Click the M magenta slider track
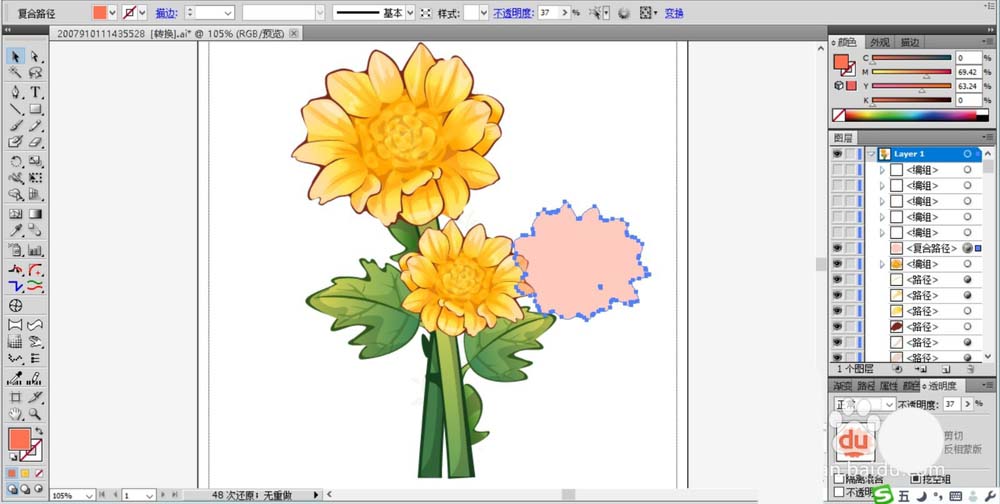Screen dimensions: 1000x504 [911, 72]
